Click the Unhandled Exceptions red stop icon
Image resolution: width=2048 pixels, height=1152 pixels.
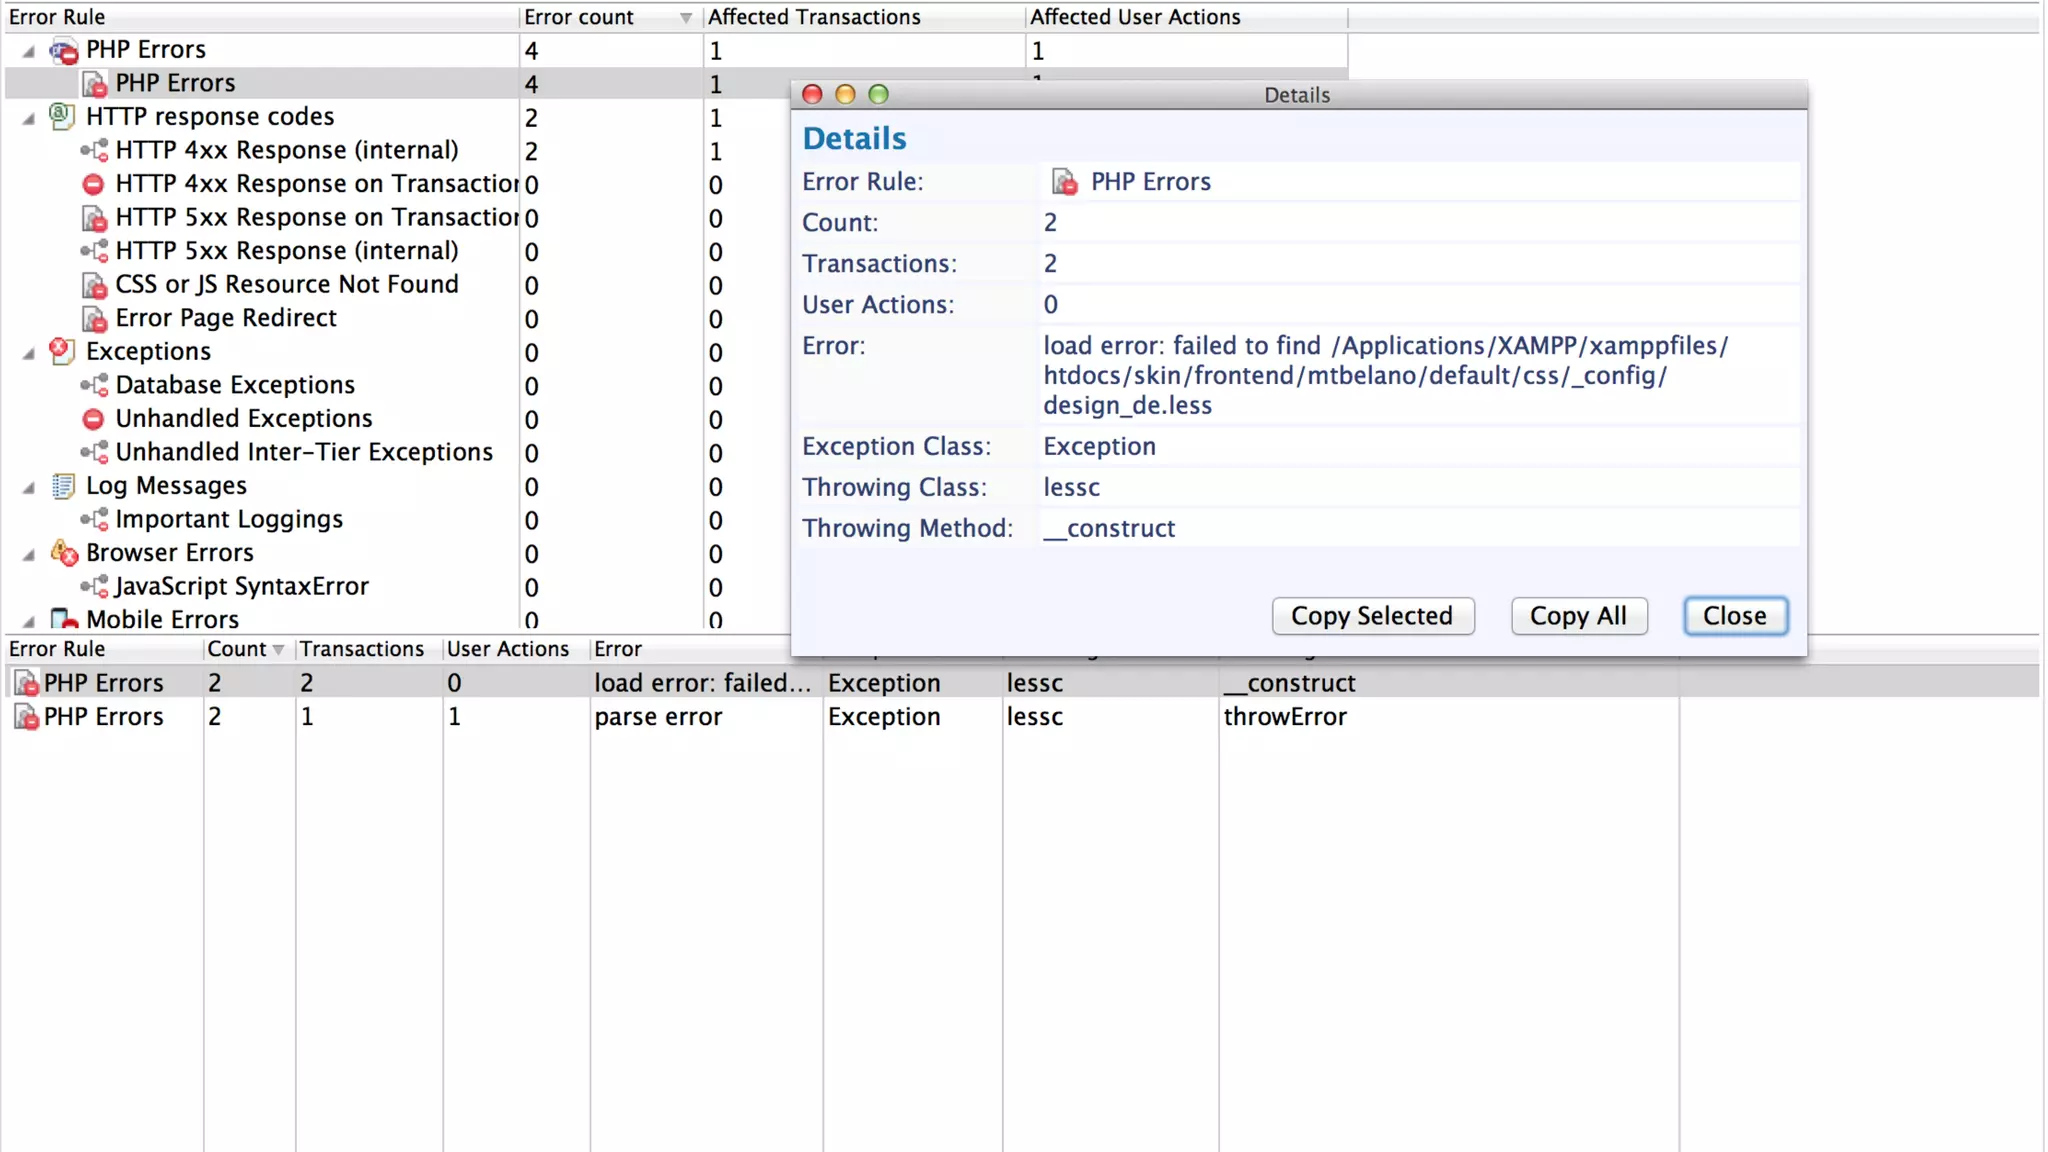pyautogui.click(x=93, y=419)
